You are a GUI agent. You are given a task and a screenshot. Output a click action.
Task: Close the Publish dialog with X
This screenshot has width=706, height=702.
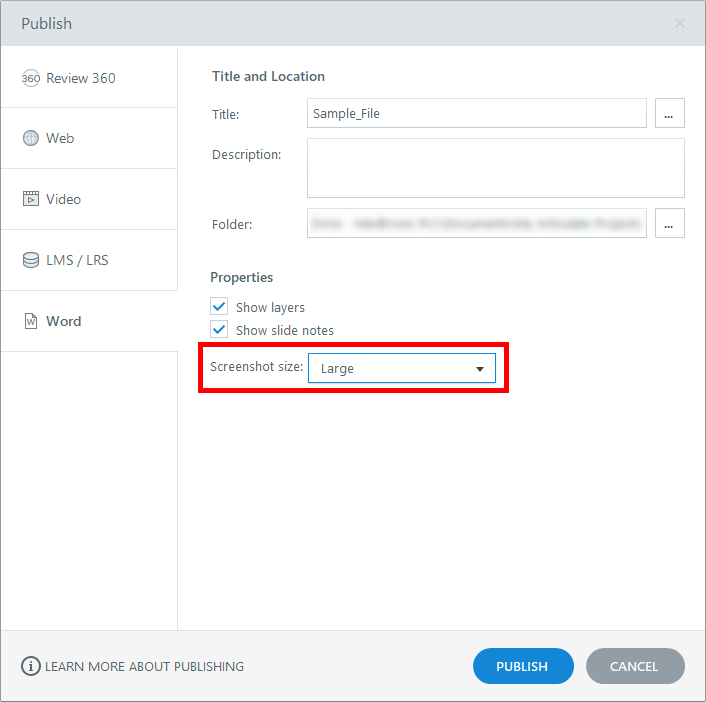click(x=680, y=23)
